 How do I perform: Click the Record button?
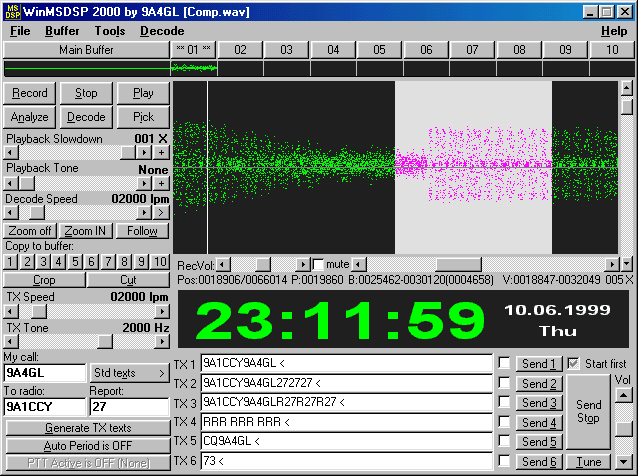(x=29, y=93)
